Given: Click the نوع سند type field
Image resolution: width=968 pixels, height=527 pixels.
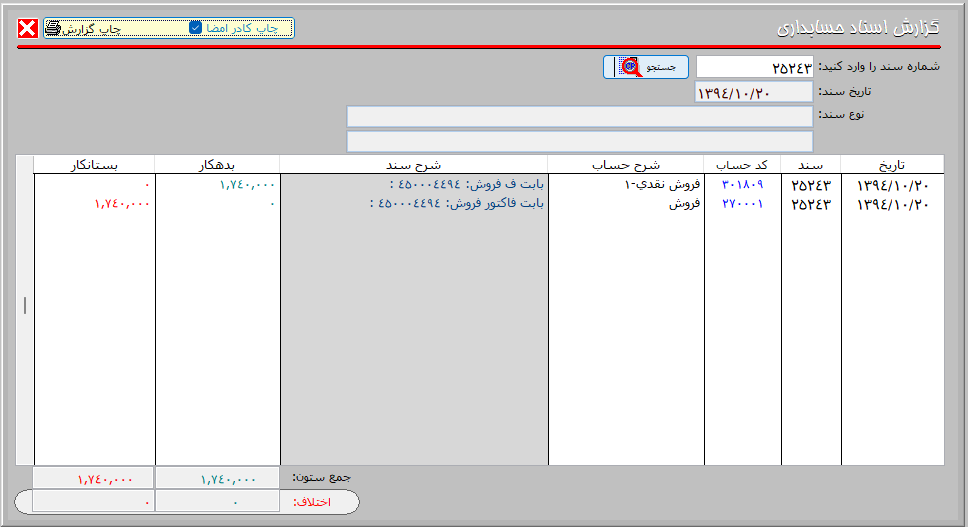Looking at the screenshot, I should 579,117.
